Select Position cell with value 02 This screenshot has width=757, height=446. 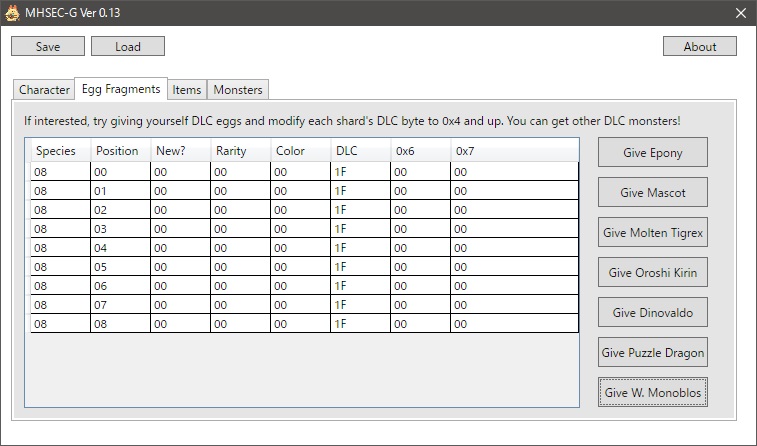[x=121, y=209]
